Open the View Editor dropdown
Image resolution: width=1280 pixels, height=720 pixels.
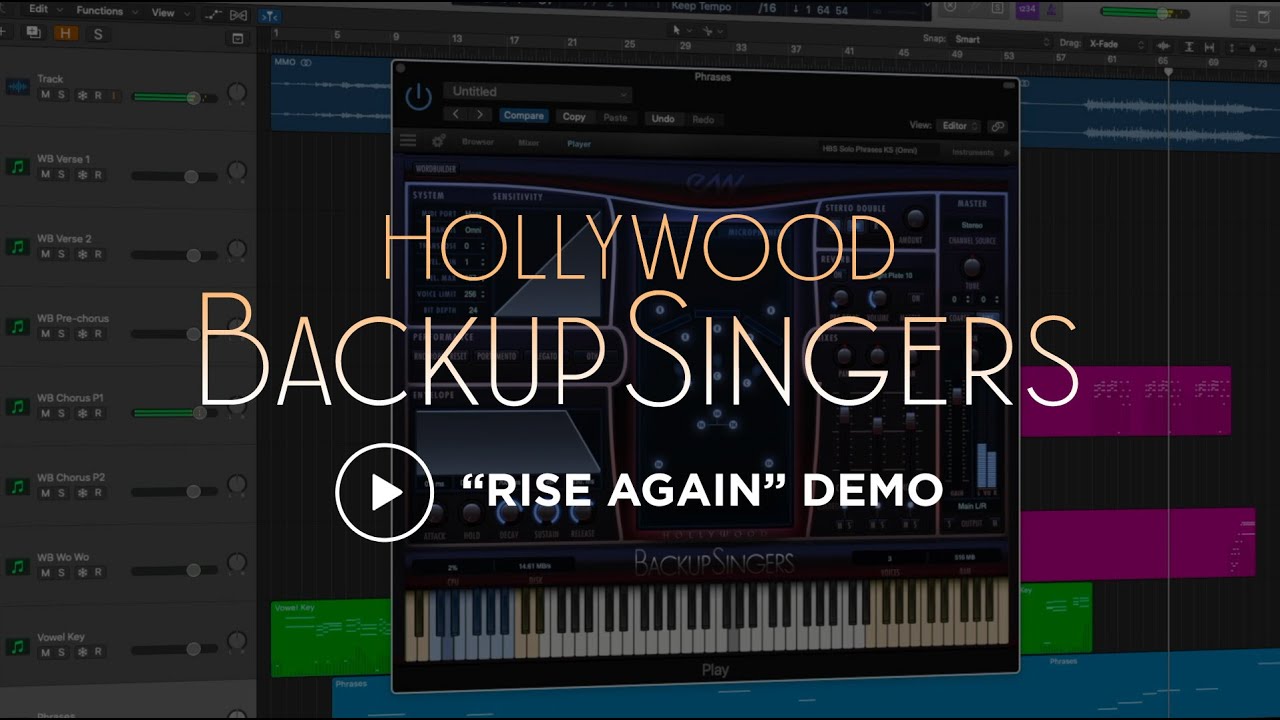(959, 126)
